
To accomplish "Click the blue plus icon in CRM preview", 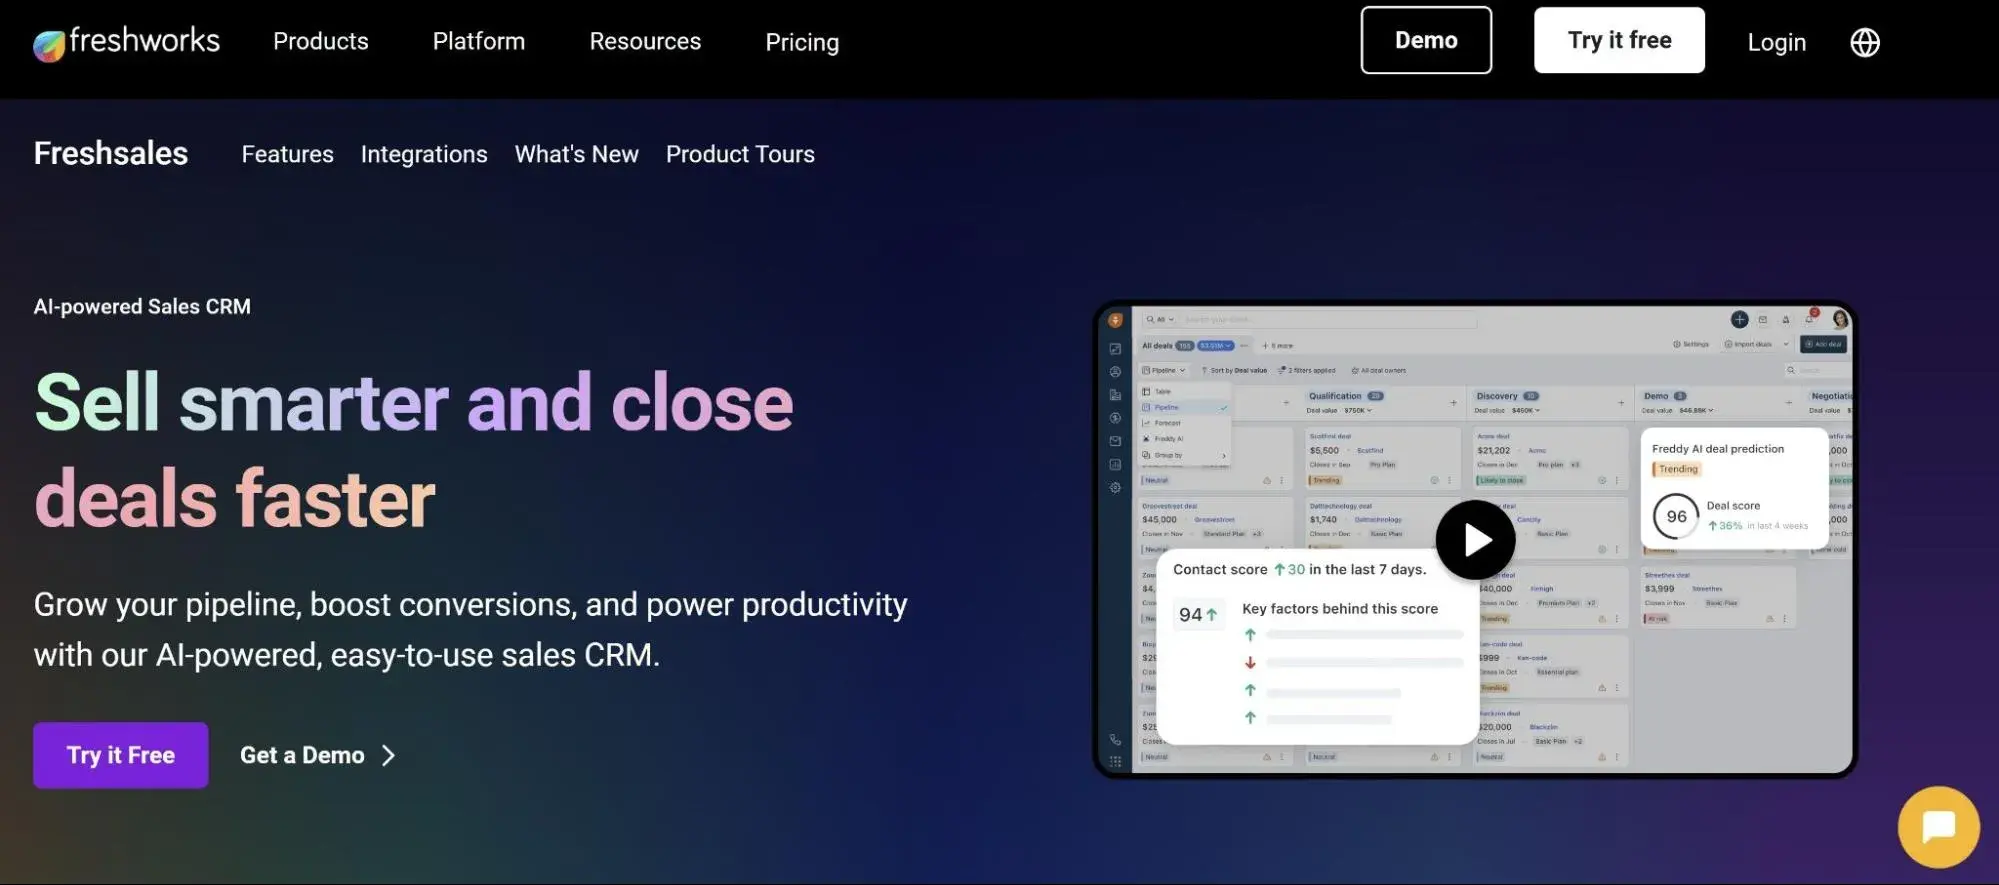I will click(1739, 320).
